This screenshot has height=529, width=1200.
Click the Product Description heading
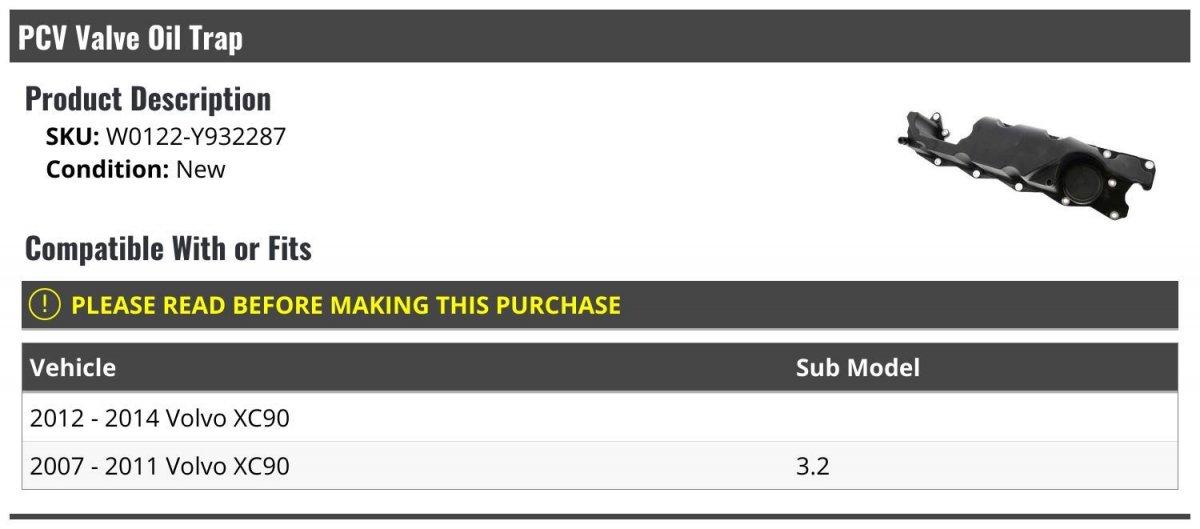148,98
